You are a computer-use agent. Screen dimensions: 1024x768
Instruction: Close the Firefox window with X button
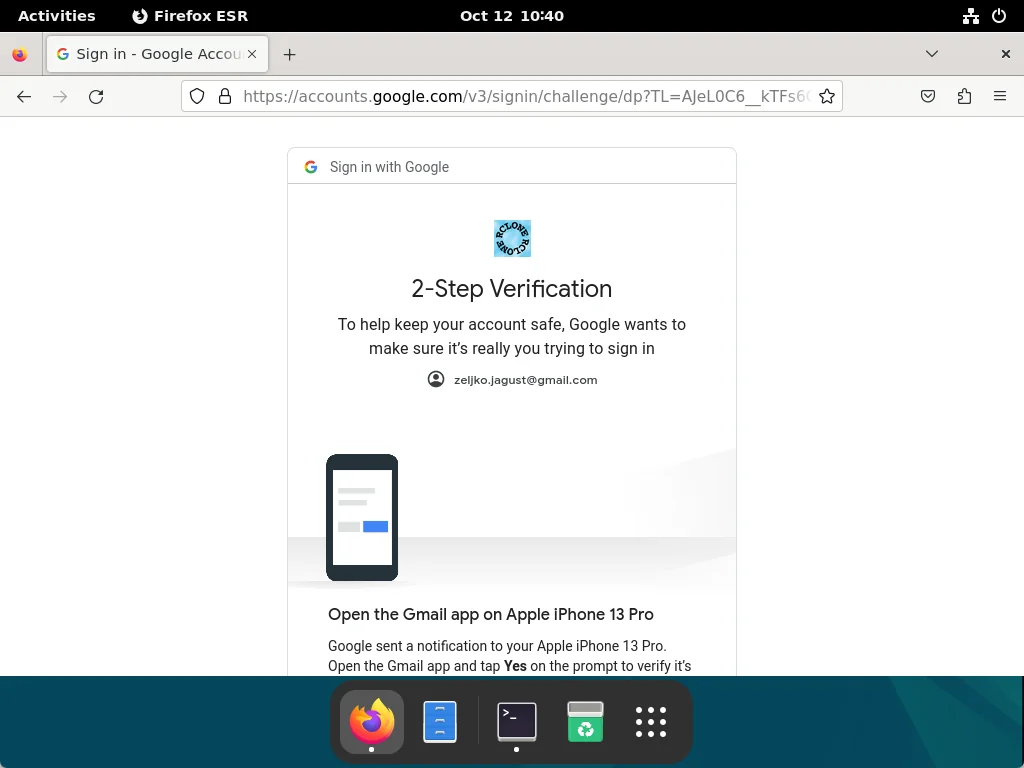(1006, 54)
